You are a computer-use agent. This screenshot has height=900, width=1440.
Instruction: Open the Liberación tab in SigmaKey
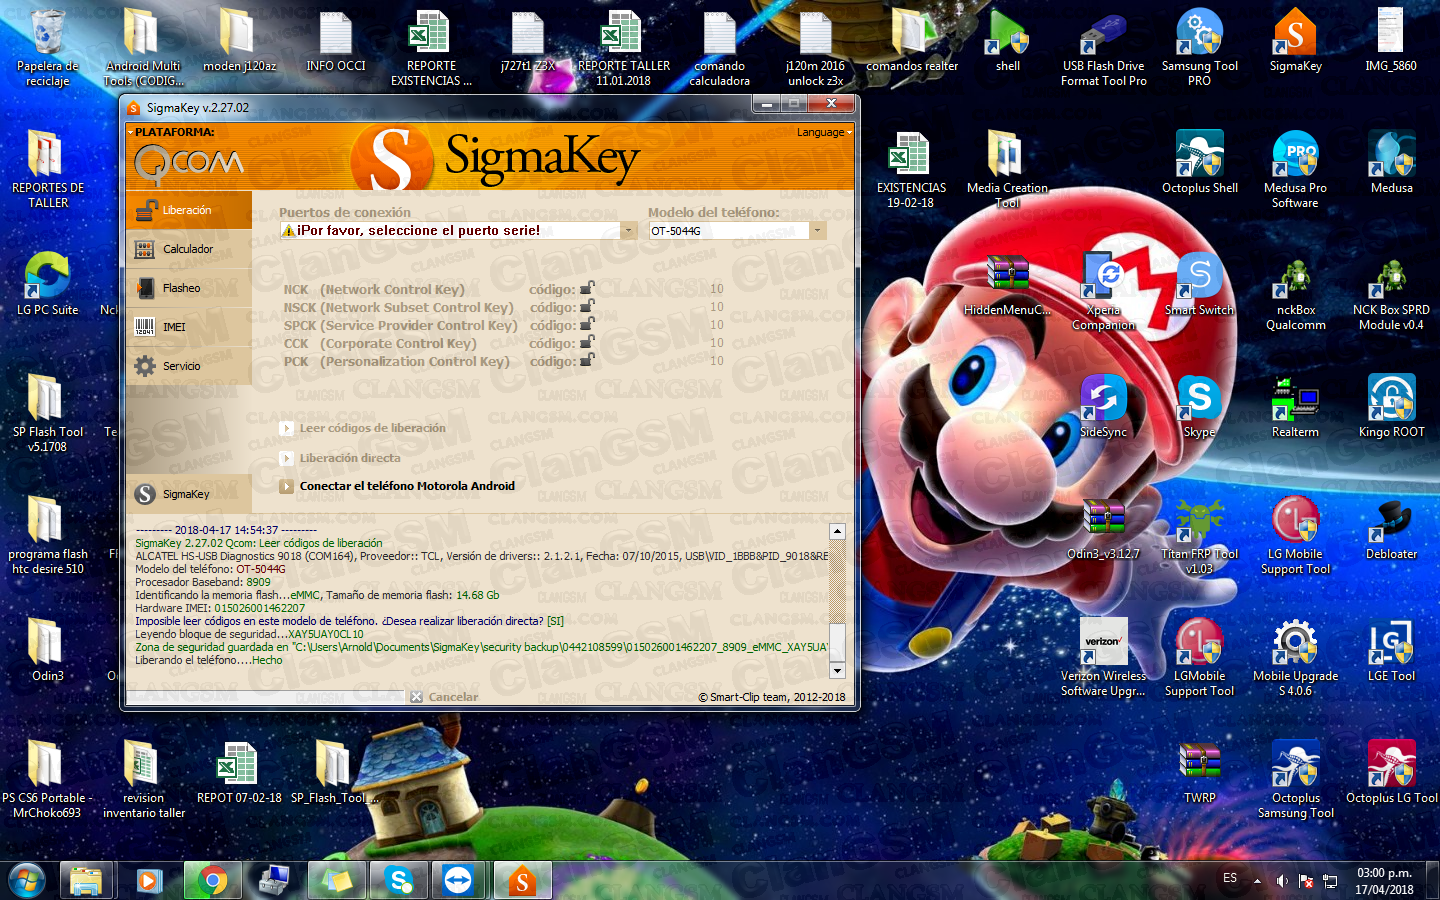(x=189, y=210)
